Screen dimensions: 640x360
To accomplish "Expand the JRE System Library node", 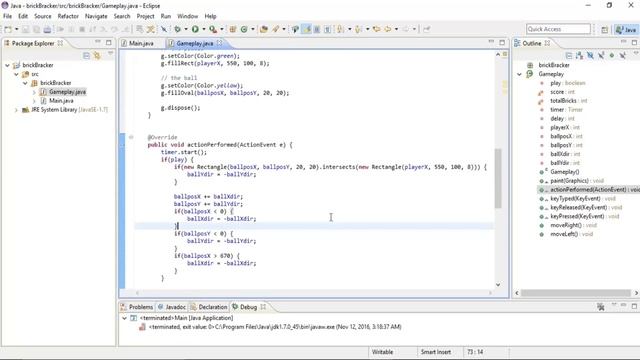I will [16, 109].
